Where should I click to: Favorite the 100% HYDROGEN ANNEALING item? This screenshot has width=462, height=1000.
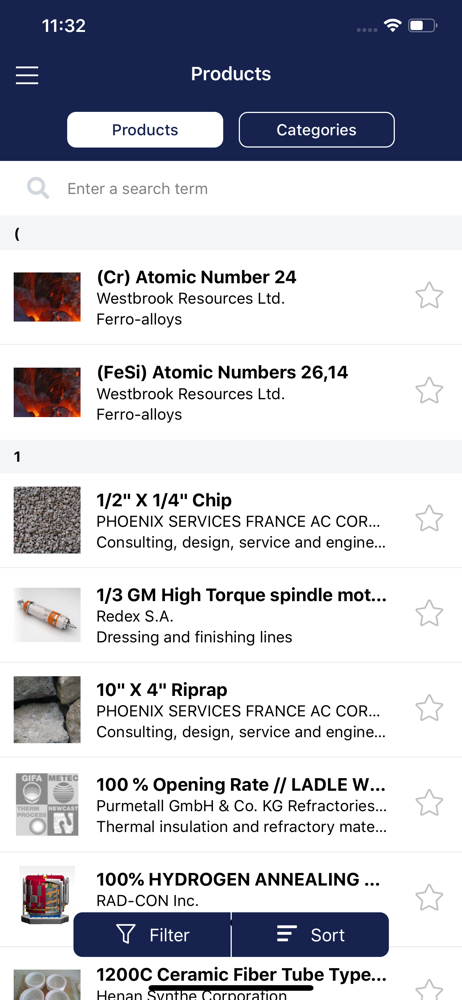[429, 898]
